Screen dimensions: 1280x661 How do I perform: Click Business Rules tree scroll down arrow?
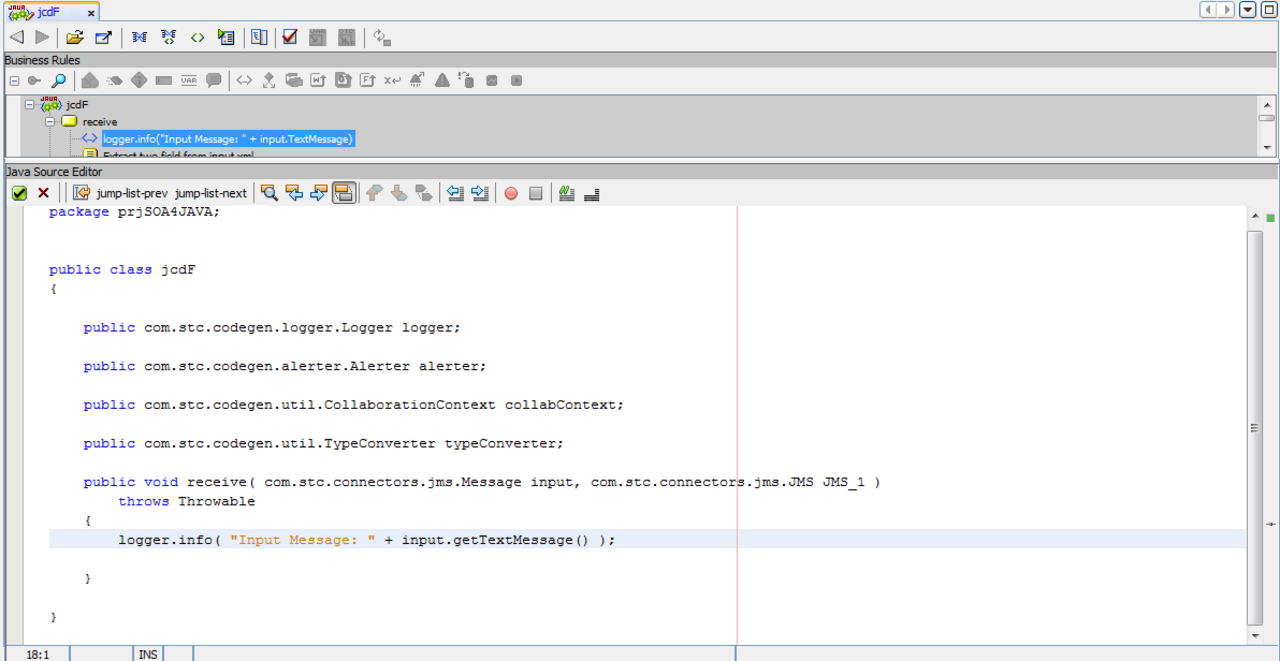(1267, 148)
